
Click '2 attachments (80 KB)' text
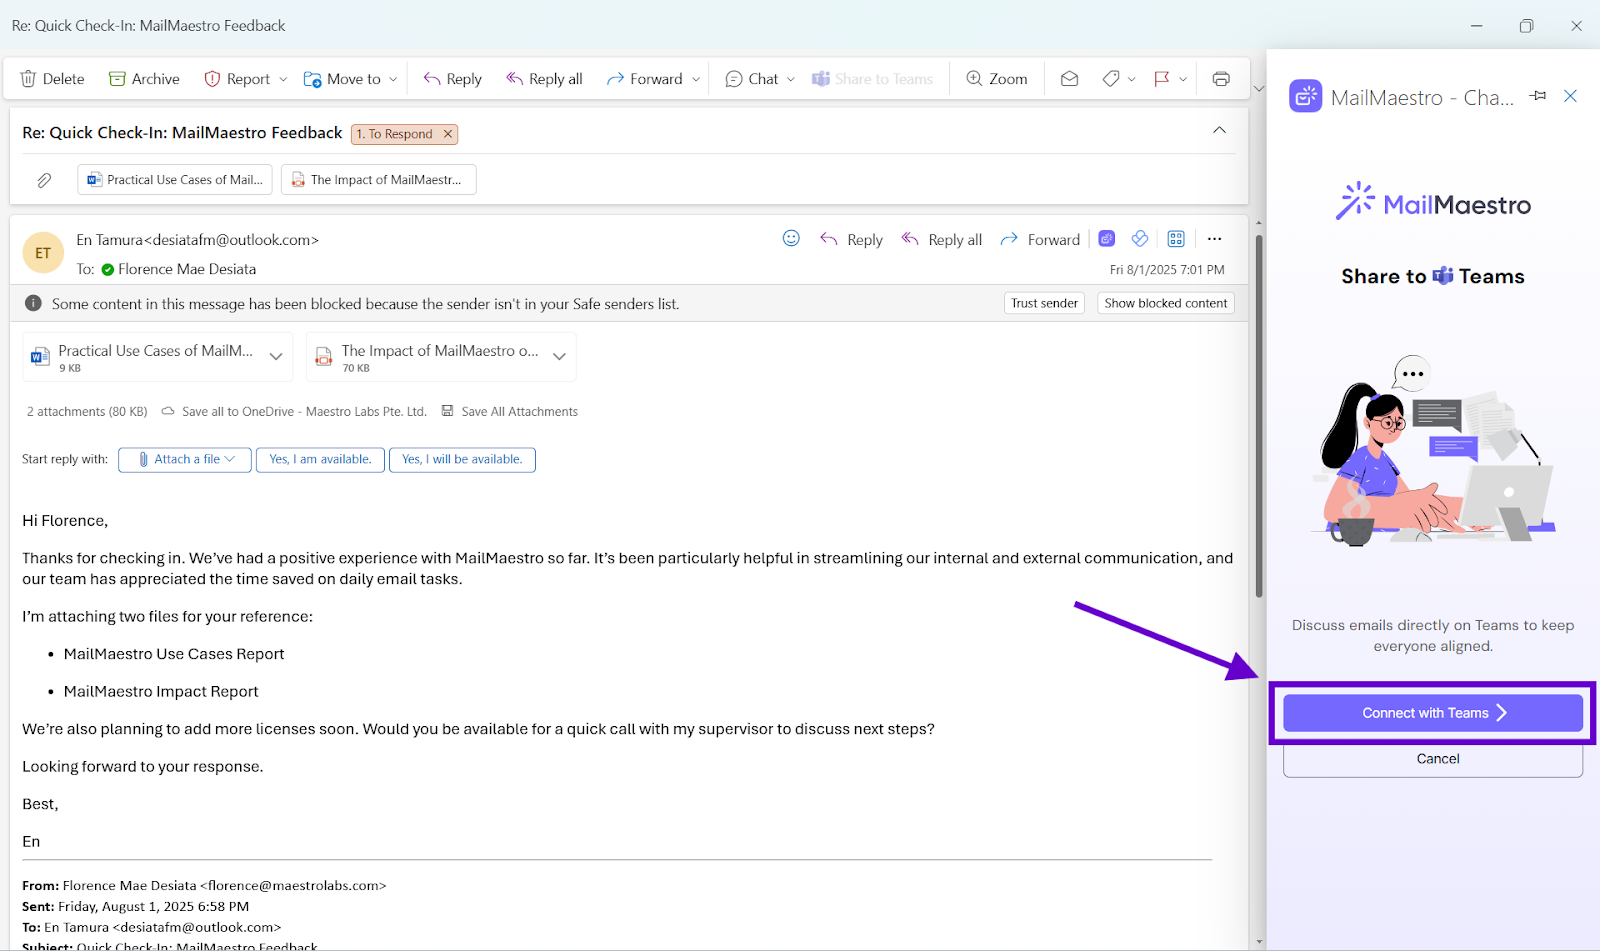87,411
